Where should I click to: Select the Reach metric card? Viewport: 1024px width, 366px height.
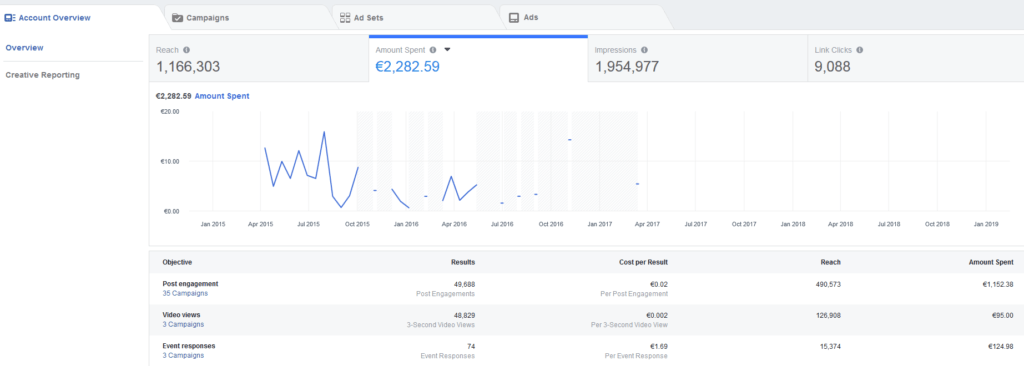pyautogui.click(x=259, y=59)
